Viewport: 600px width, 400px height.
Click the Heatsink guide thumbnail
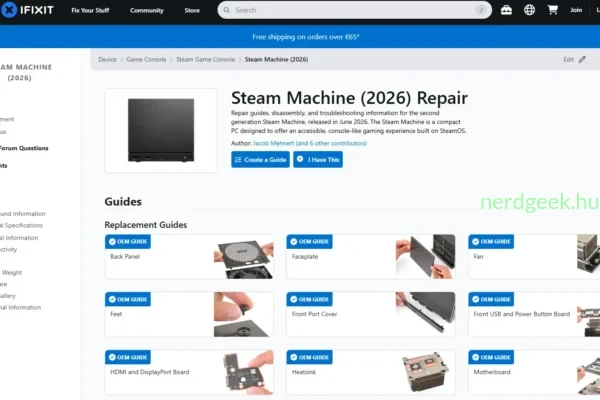tap(426, 372)
